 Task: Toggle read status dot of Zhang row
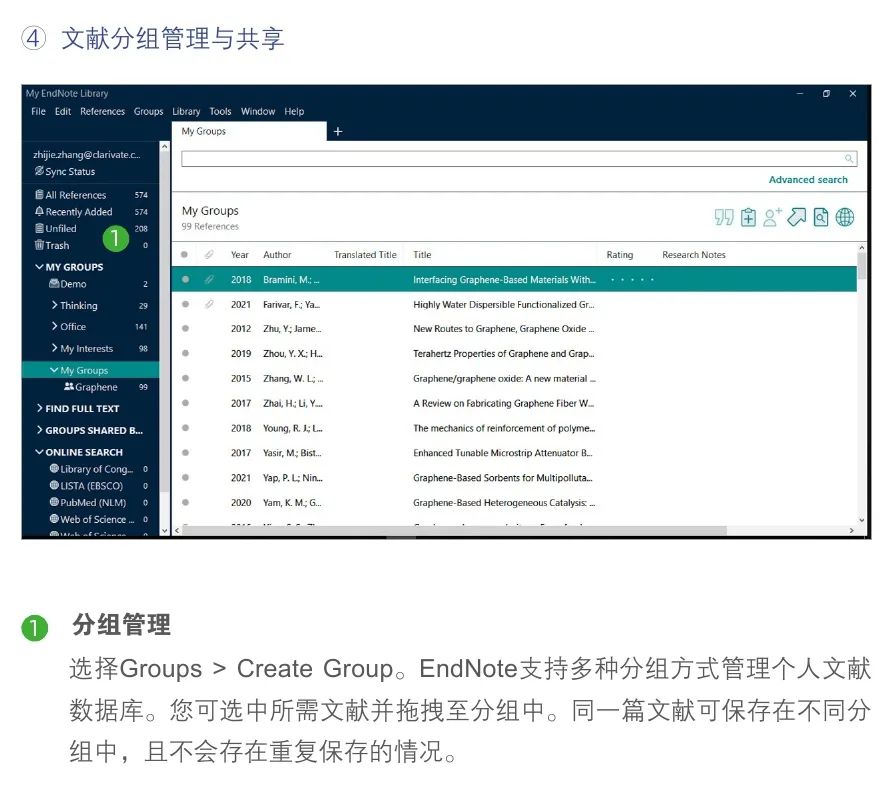(x=185, y=378)
